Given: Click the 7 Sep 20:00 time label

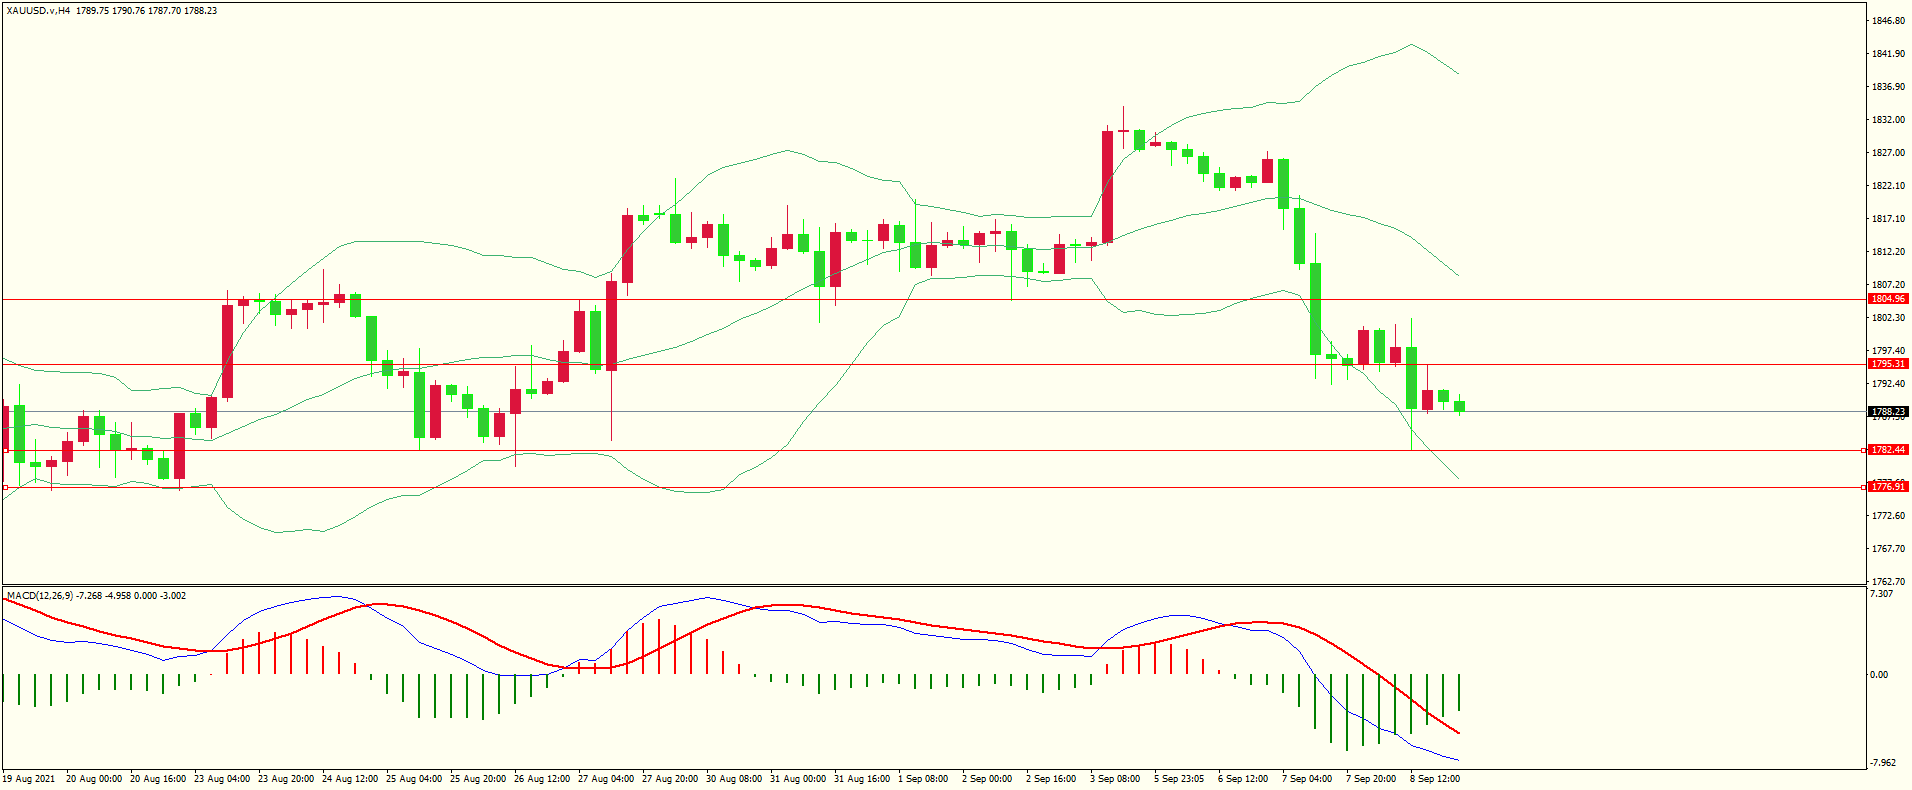Looking at the screenshot, I should pos(1371,779).
